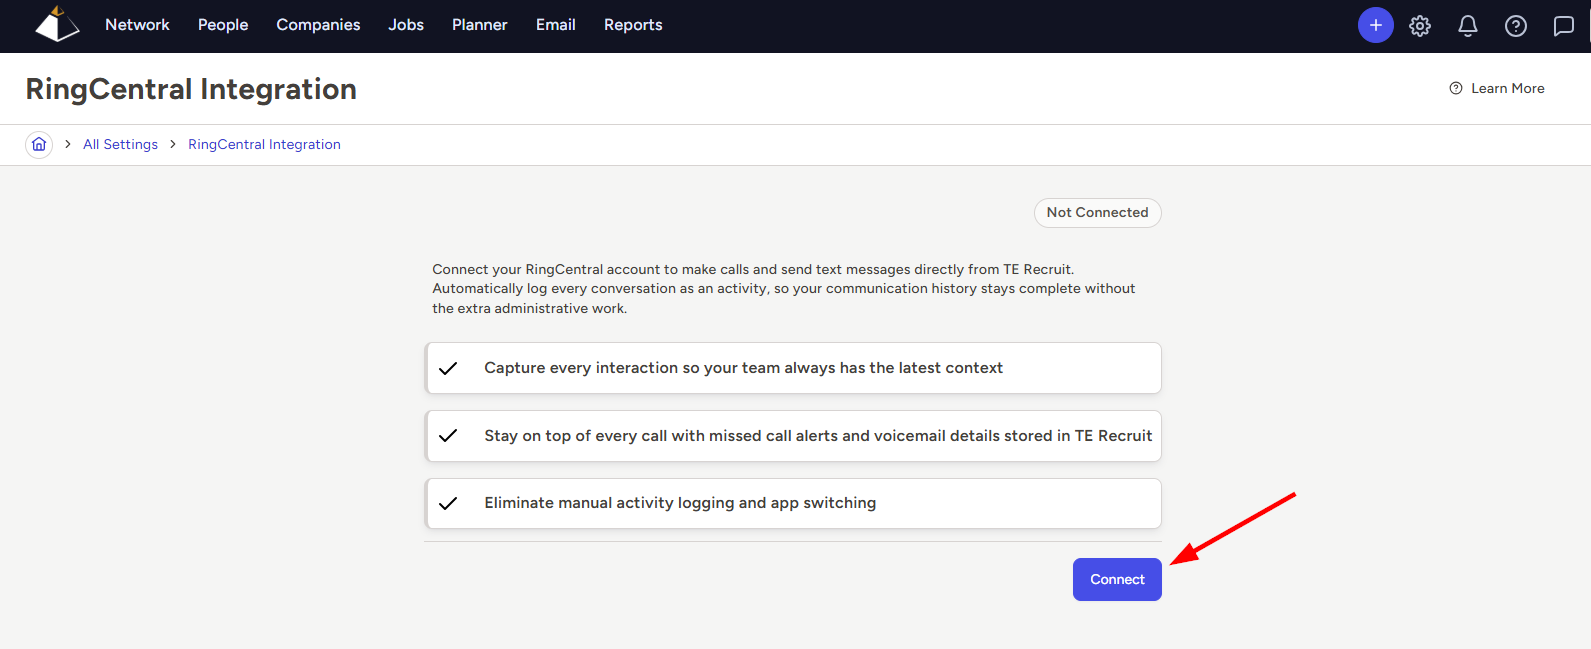Click the TE Recruit pyramid logo
The image size is (1591, 649).
pos(57,24)
